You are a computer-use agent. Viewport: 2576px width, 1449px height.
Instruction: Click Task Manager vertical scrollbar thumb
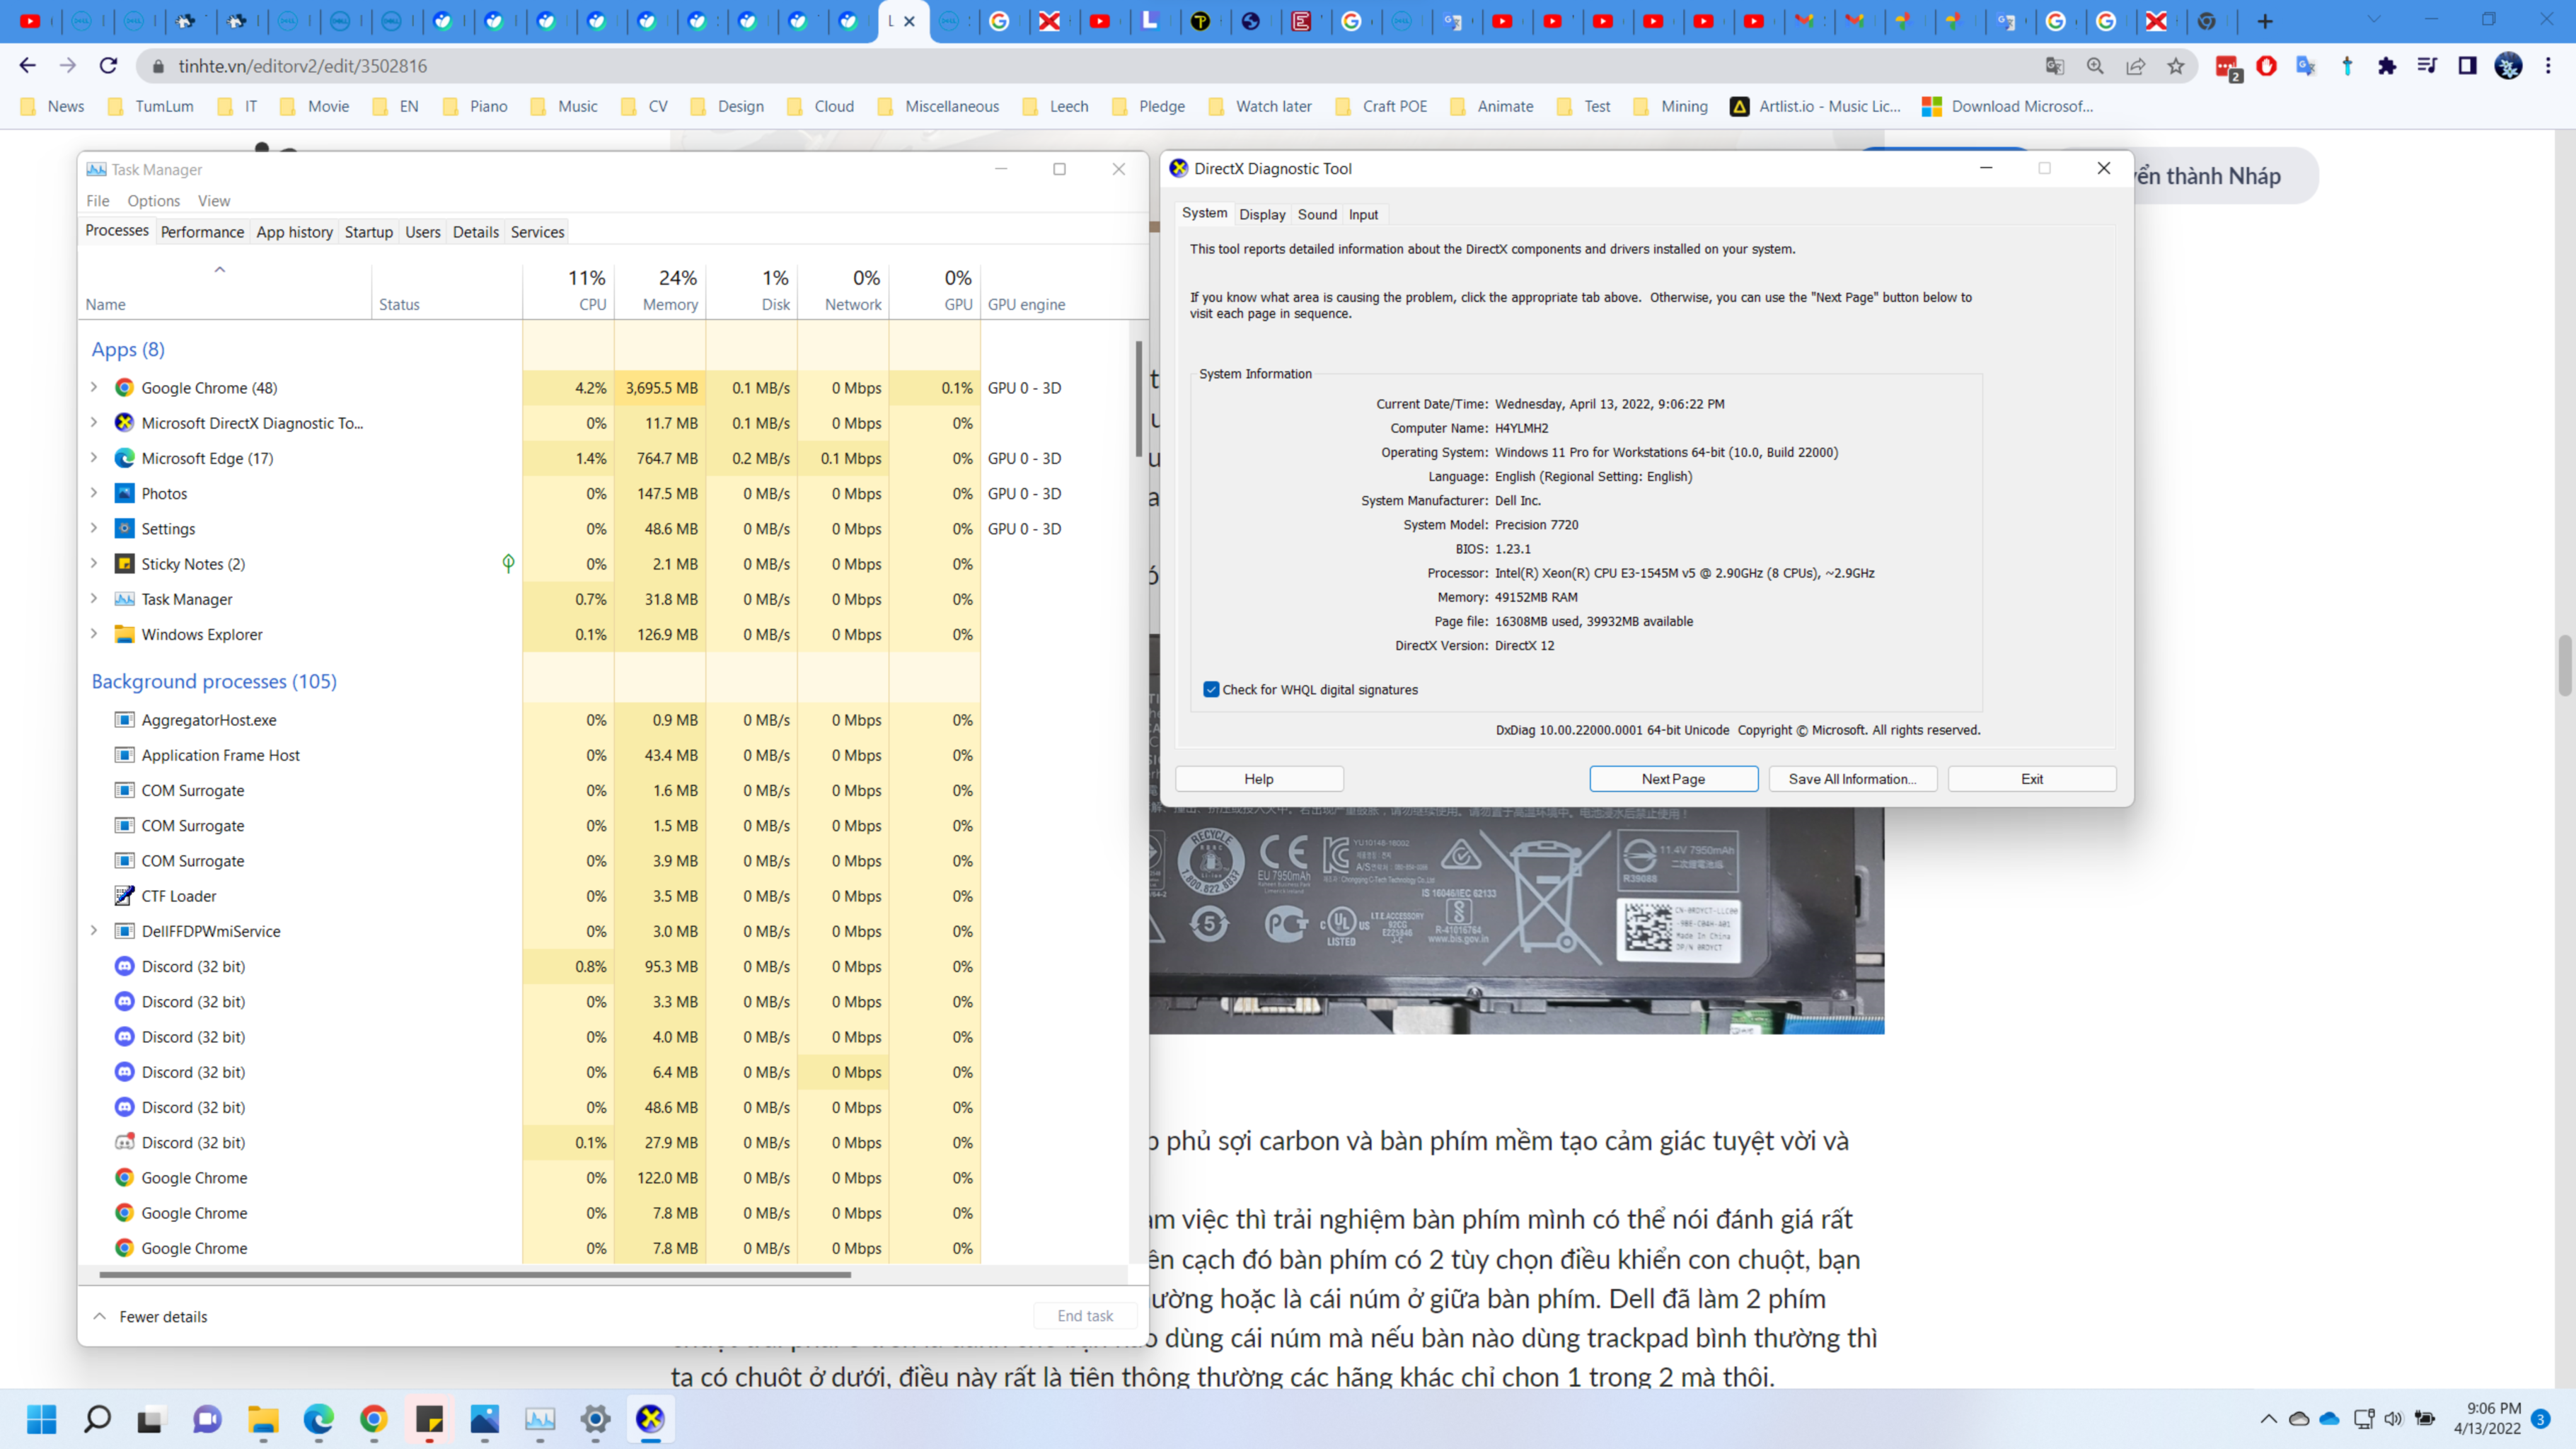point(1139,399)
